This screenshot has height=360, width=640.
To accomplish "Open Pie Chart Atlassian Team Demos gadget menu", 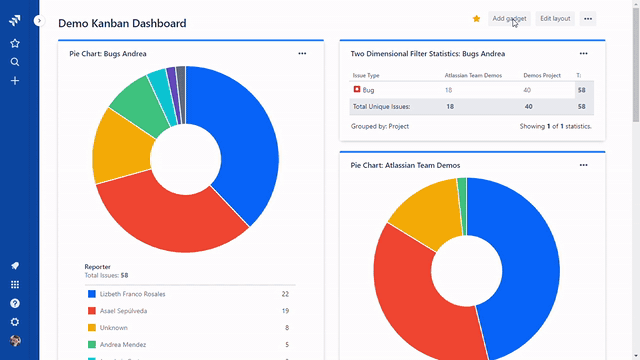I will pyautogui.click(x=584, y=165).
